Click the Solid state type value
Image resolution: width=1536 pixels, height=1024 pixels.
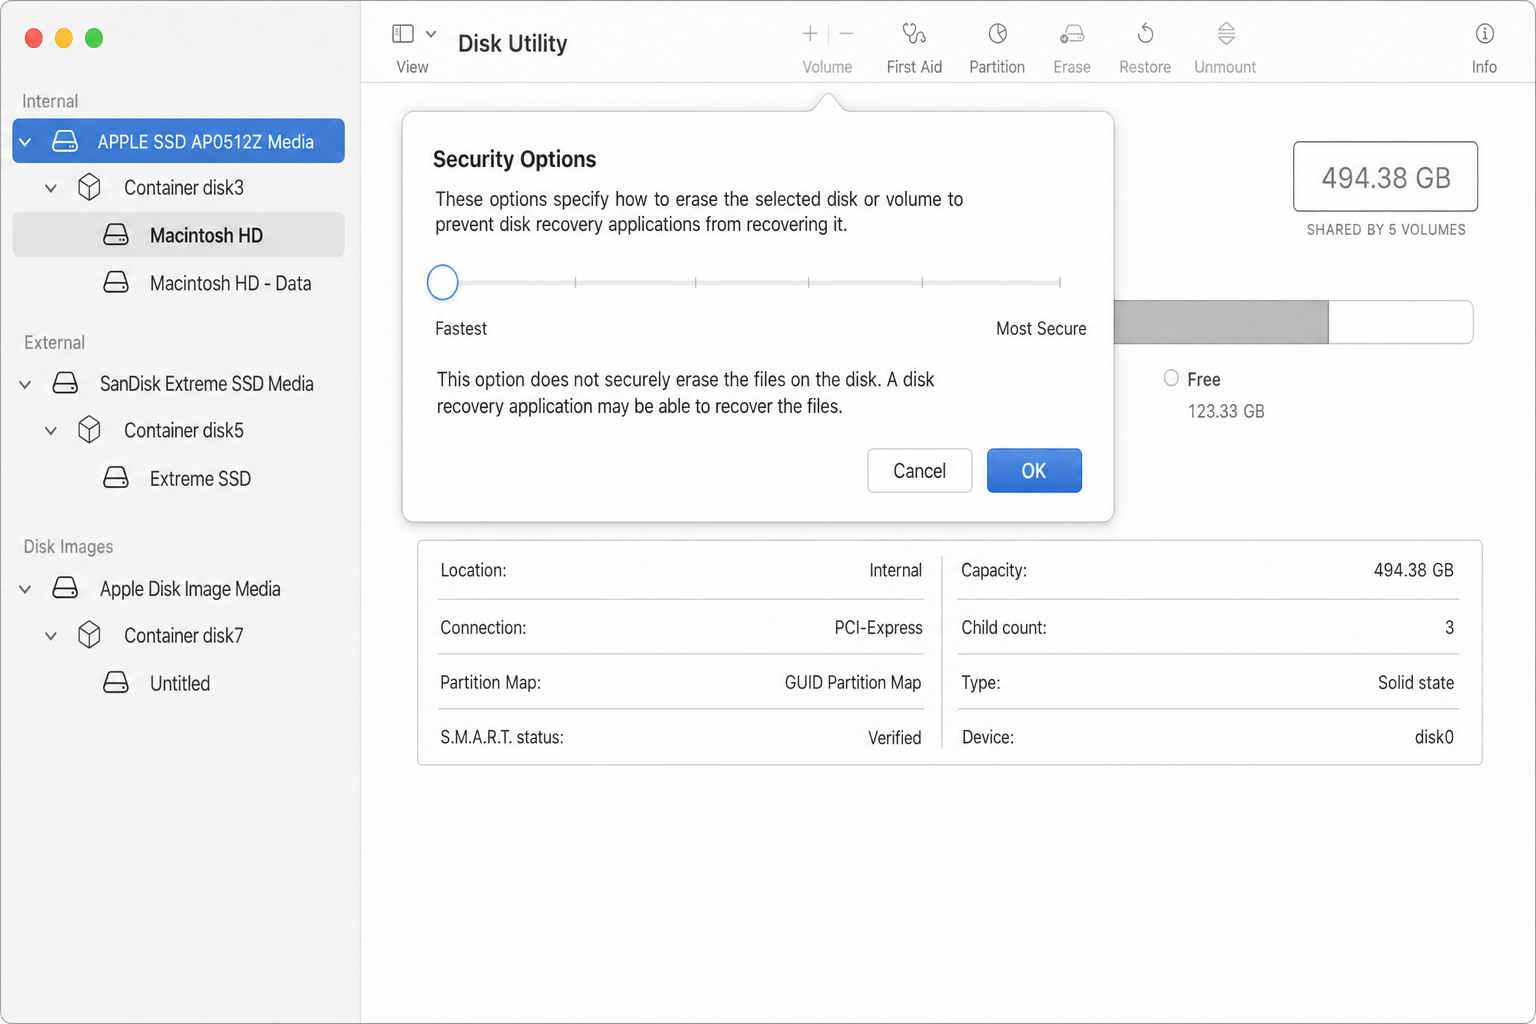(1416, 682)
